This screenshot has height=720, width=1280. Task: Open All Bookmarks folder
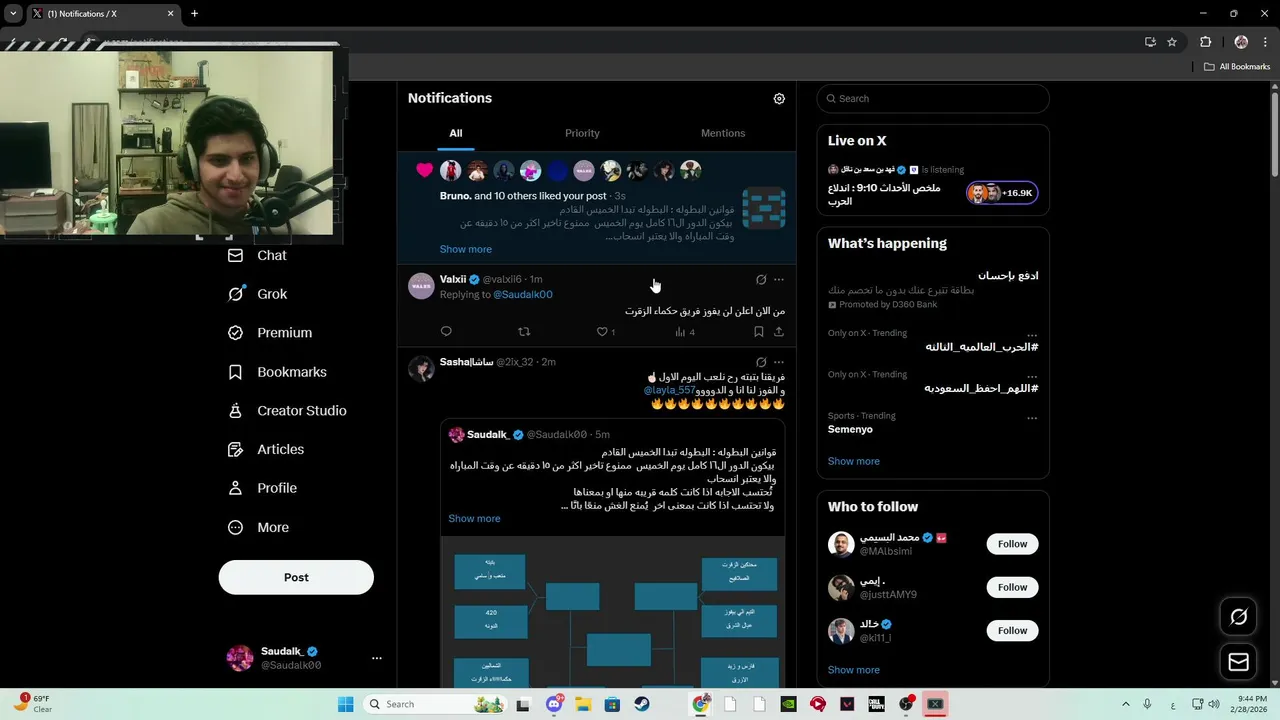click(1236, 67)
